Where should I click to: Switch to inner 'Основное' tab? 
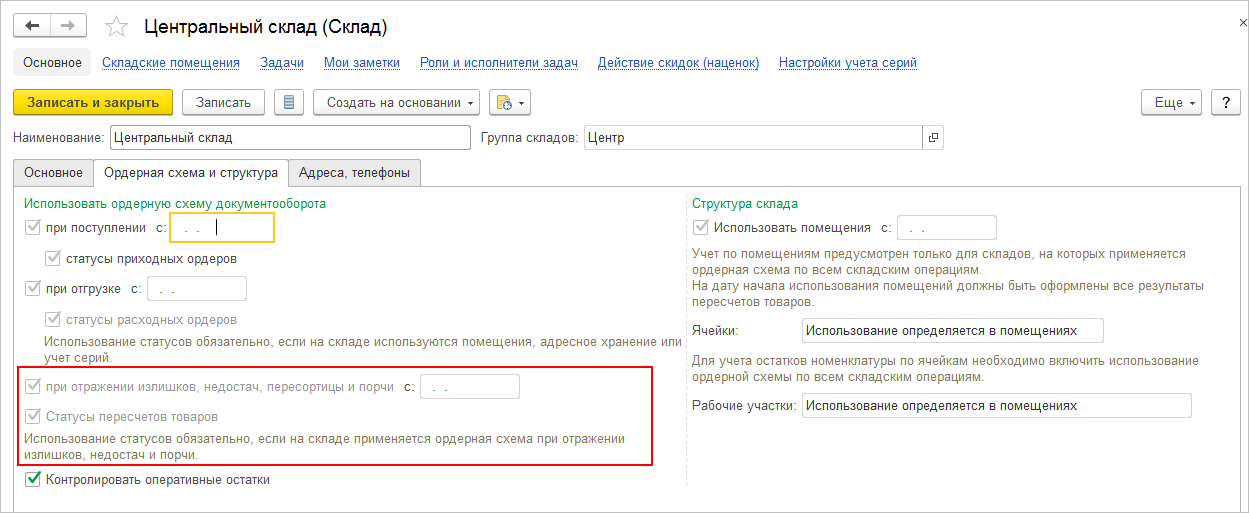click(53, 173)
